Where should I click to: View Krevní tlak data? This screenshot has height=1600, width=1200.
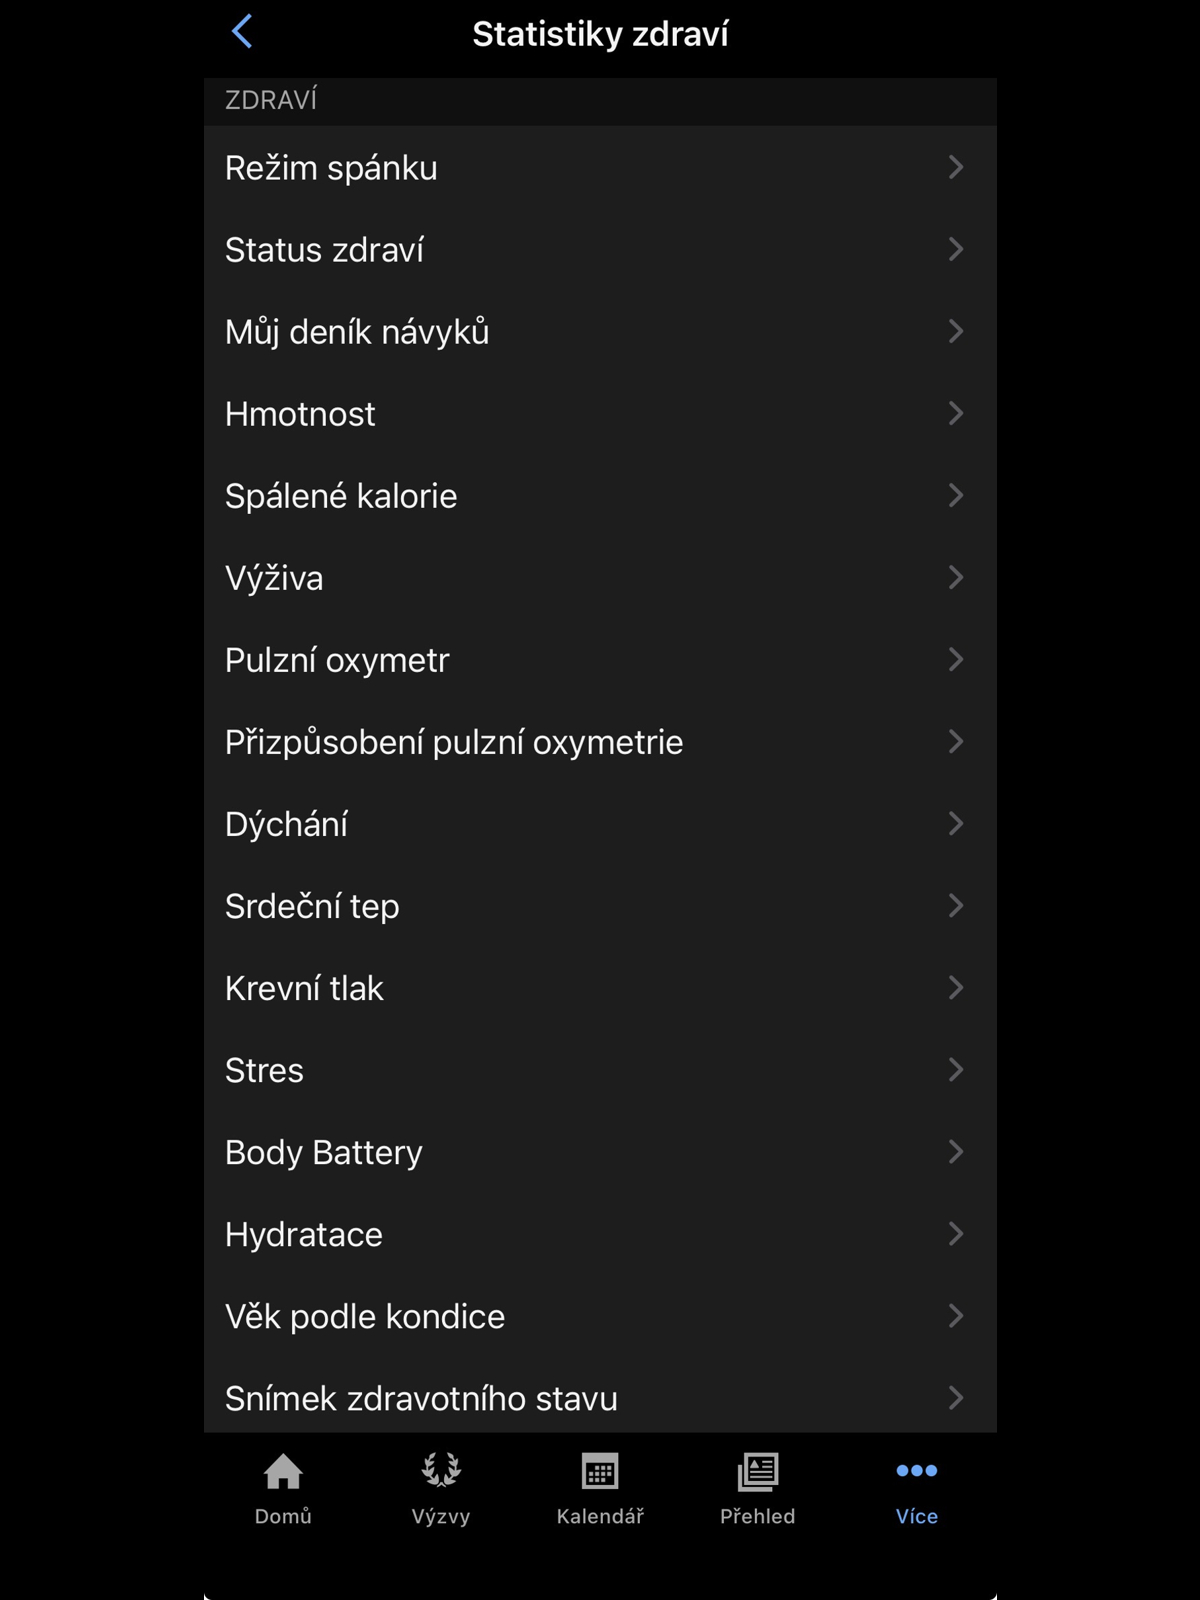click(304, 988)
